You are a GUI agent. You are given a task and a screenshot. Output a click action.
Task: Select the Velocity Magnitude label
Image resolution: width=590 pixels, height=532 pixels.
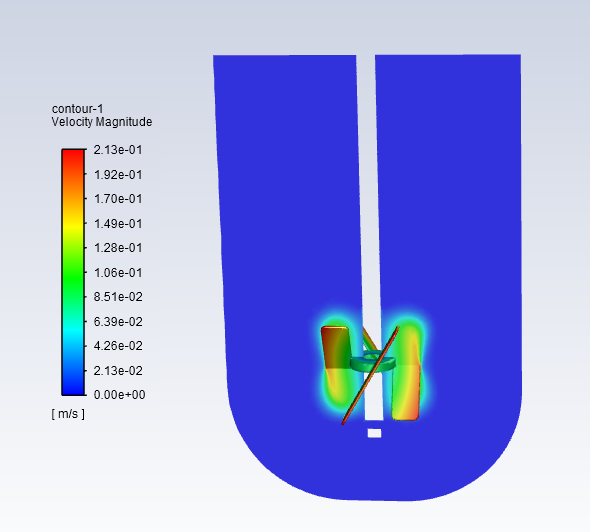point(102,122)
